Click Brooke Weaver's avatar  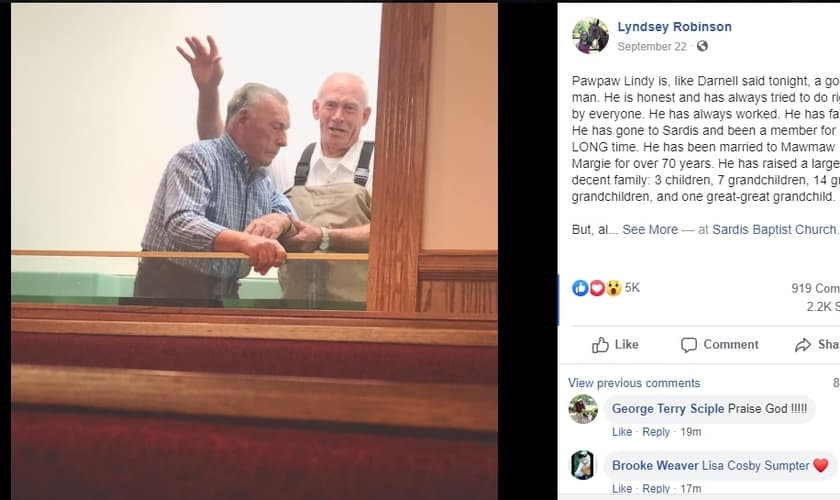[x=583, y=465]
